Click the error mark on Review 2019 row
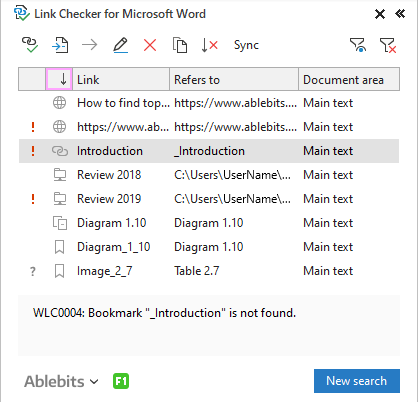418x402 pixels. click(33, 199)
